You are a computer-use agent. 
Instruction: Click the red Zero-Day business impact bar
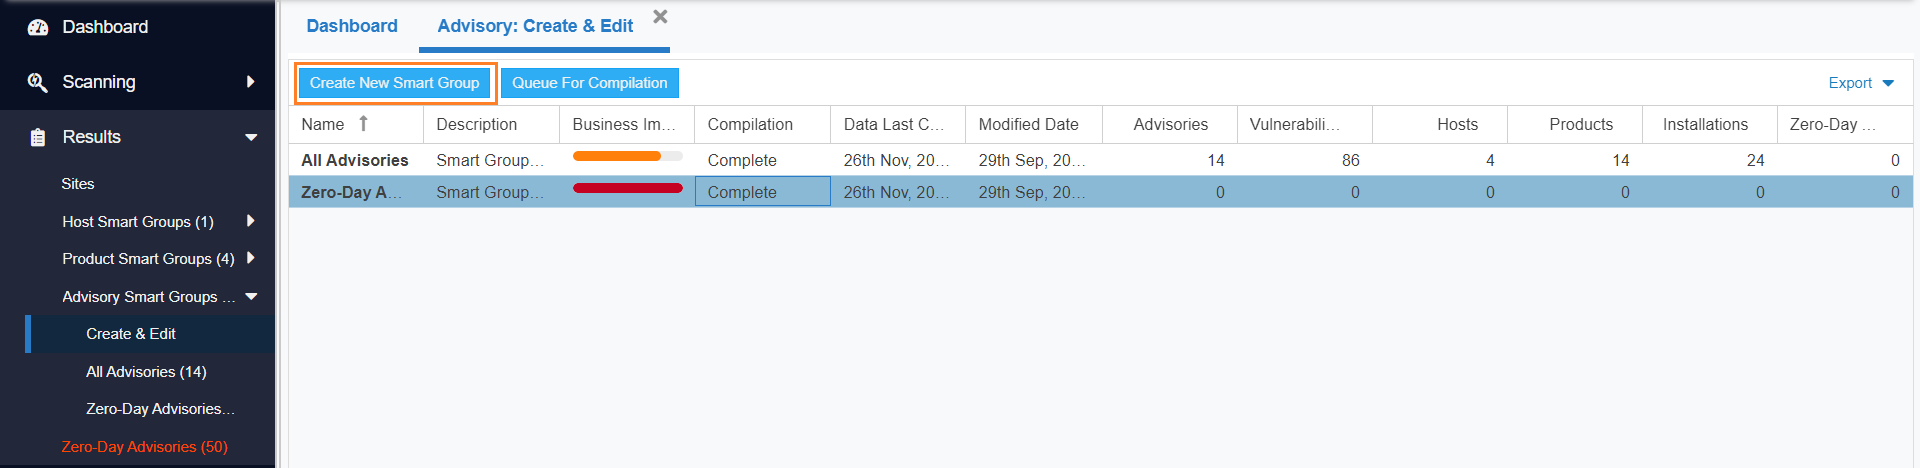(x=628, y=188)
